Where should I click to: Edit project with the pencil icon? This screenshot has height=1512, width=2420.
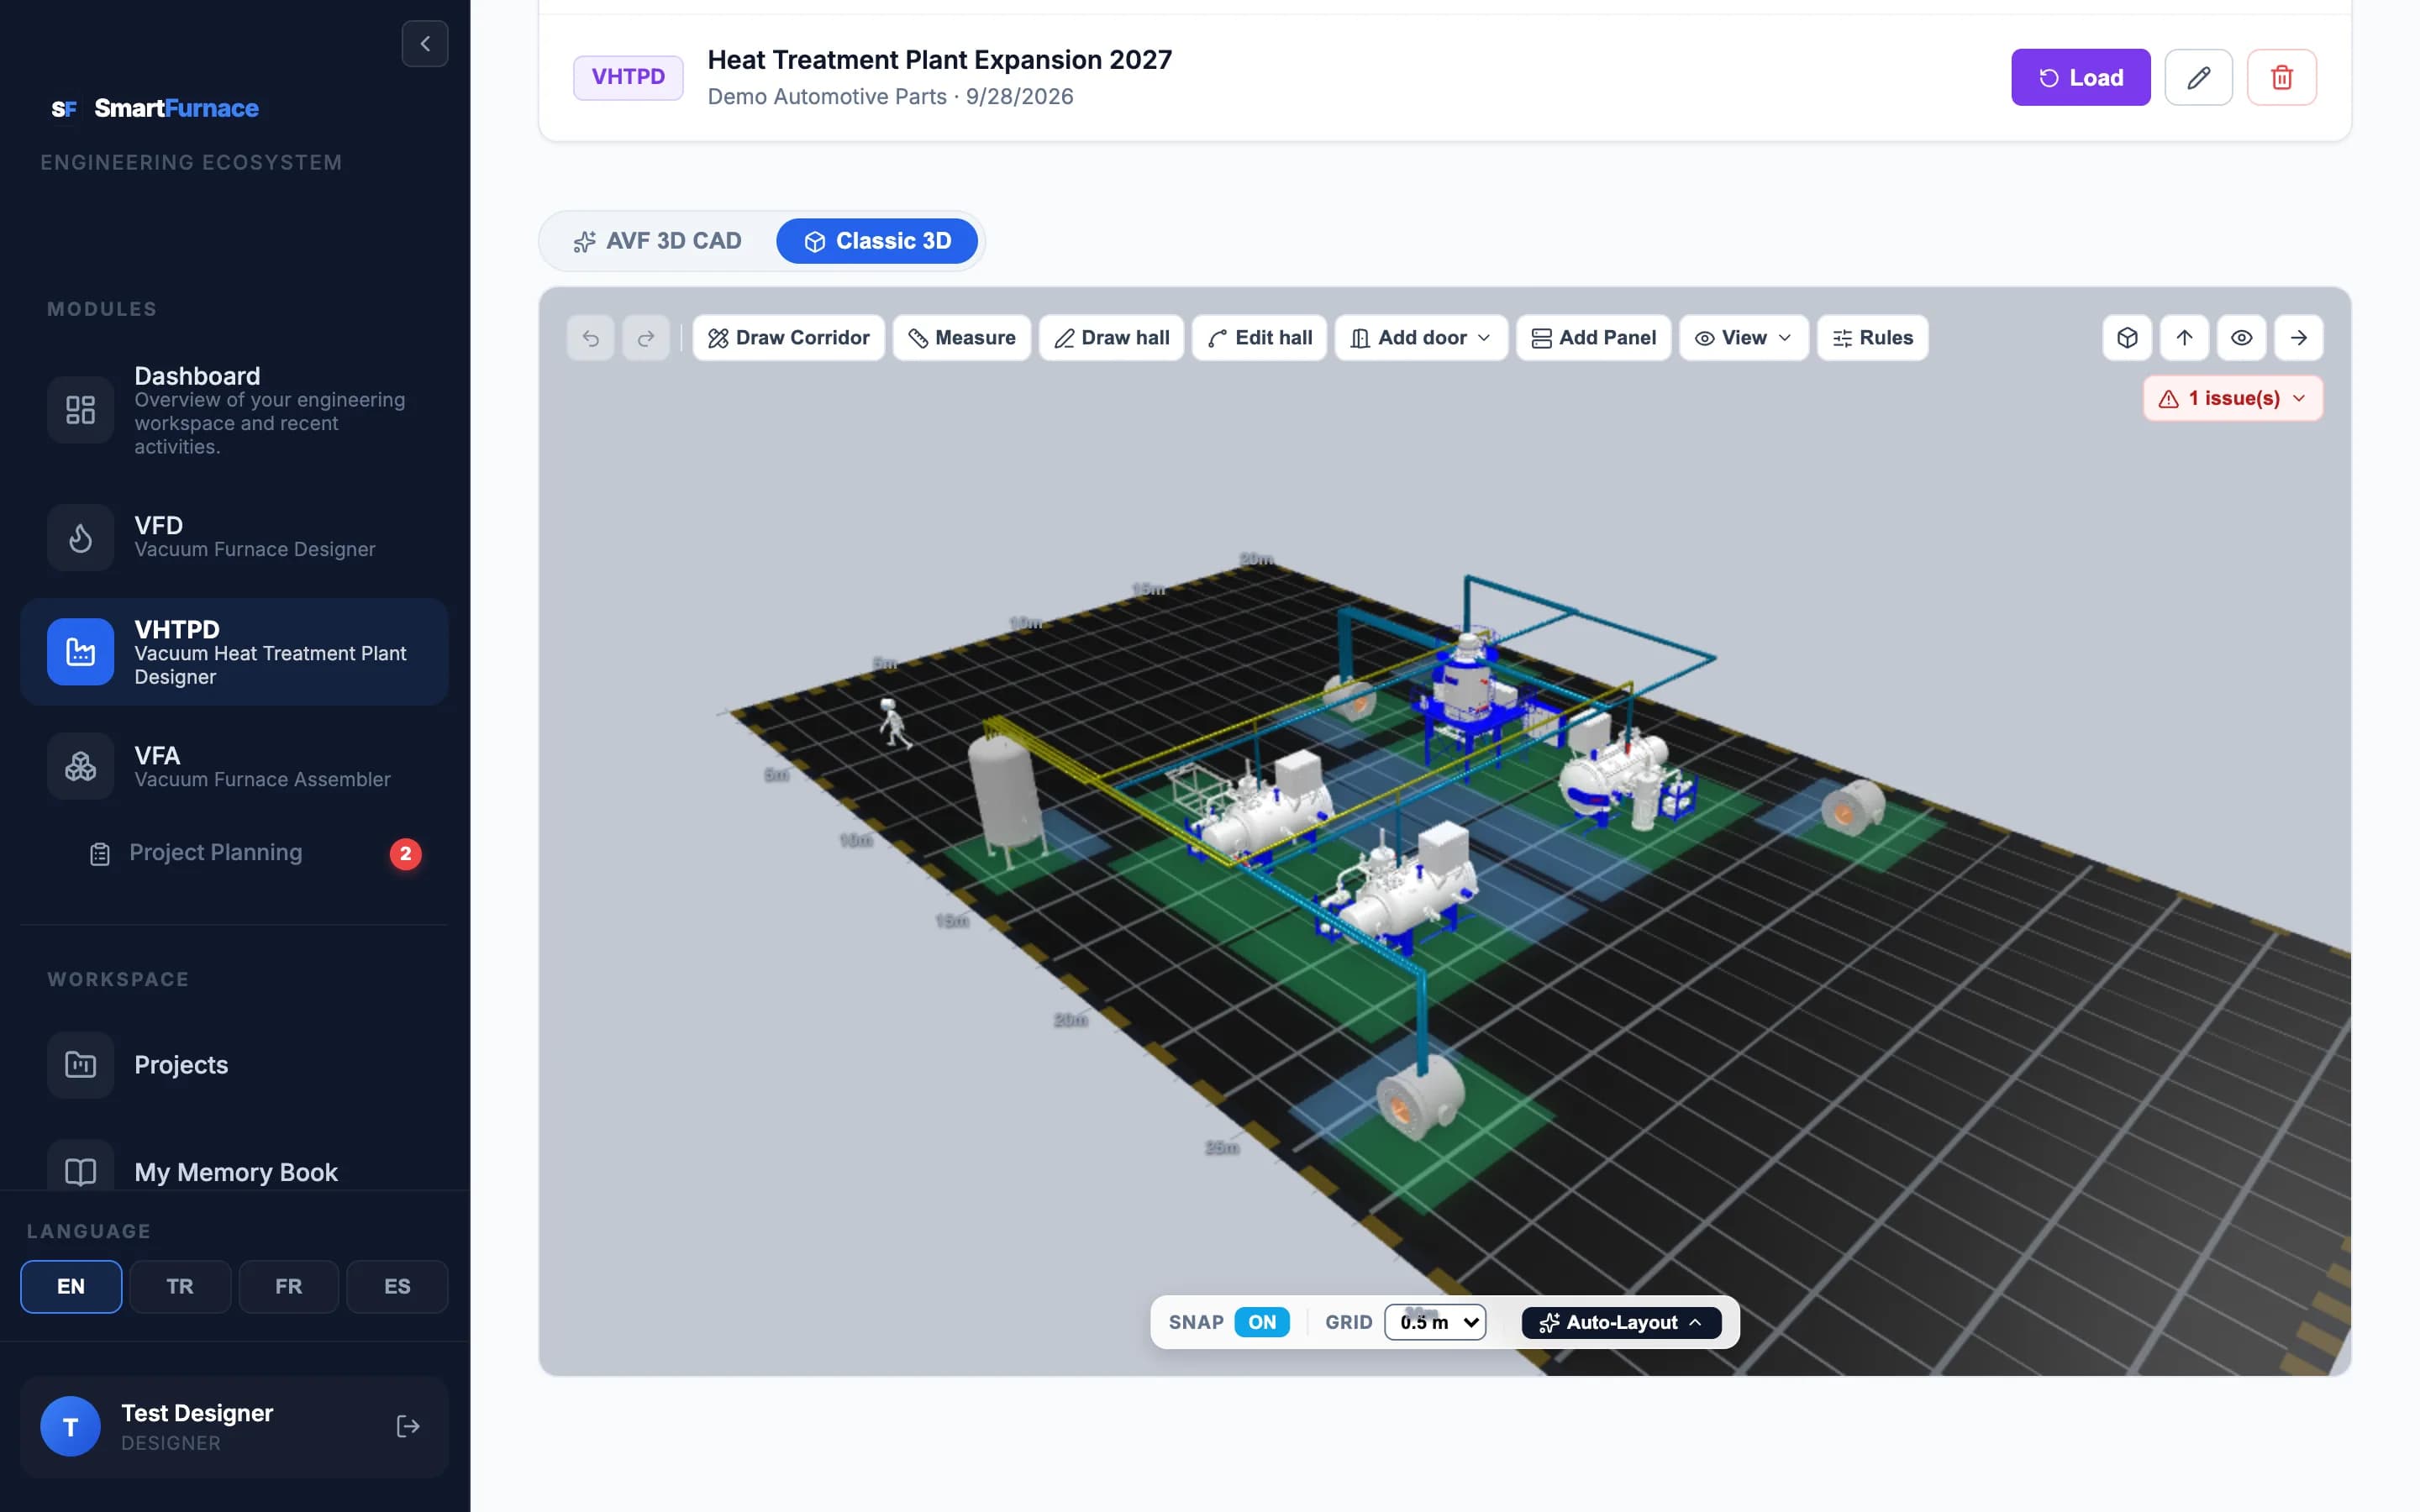click(2198, 77)
